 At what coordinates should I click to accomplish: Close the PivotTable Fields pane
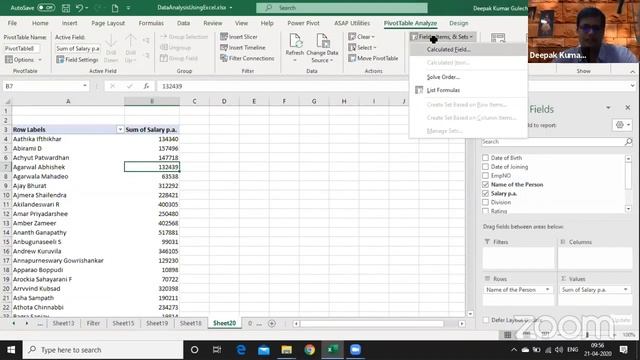[x=627, y=107]
